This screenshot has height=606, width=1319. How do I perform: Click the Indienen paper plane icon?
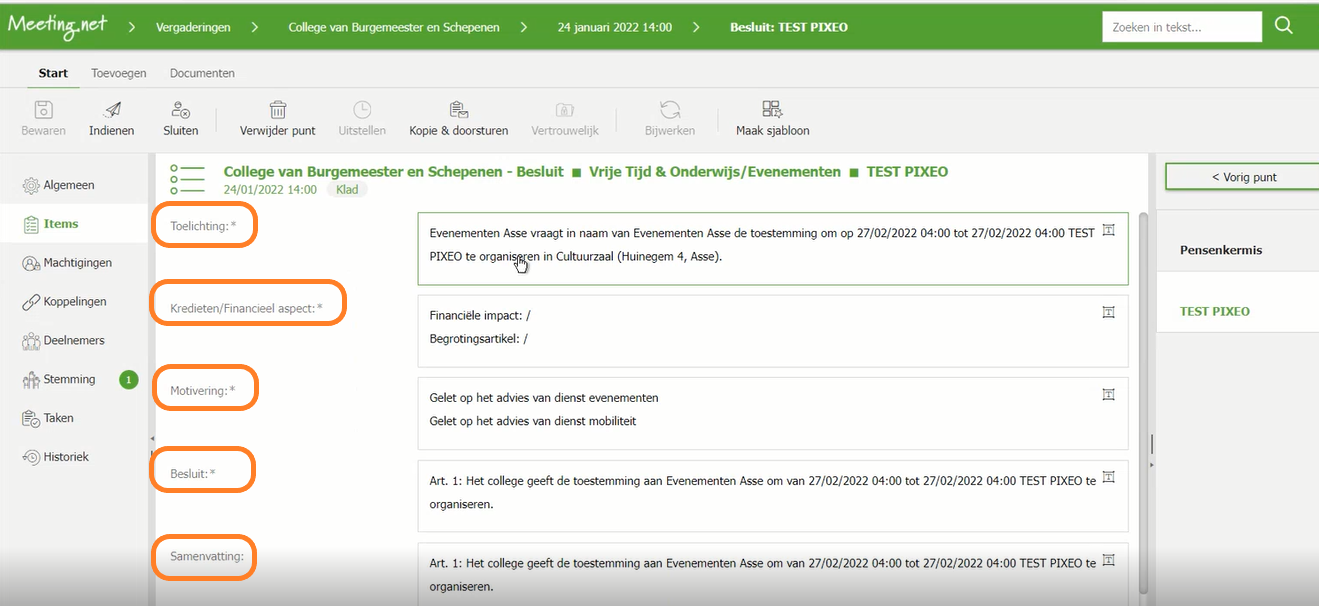(112, 110)
